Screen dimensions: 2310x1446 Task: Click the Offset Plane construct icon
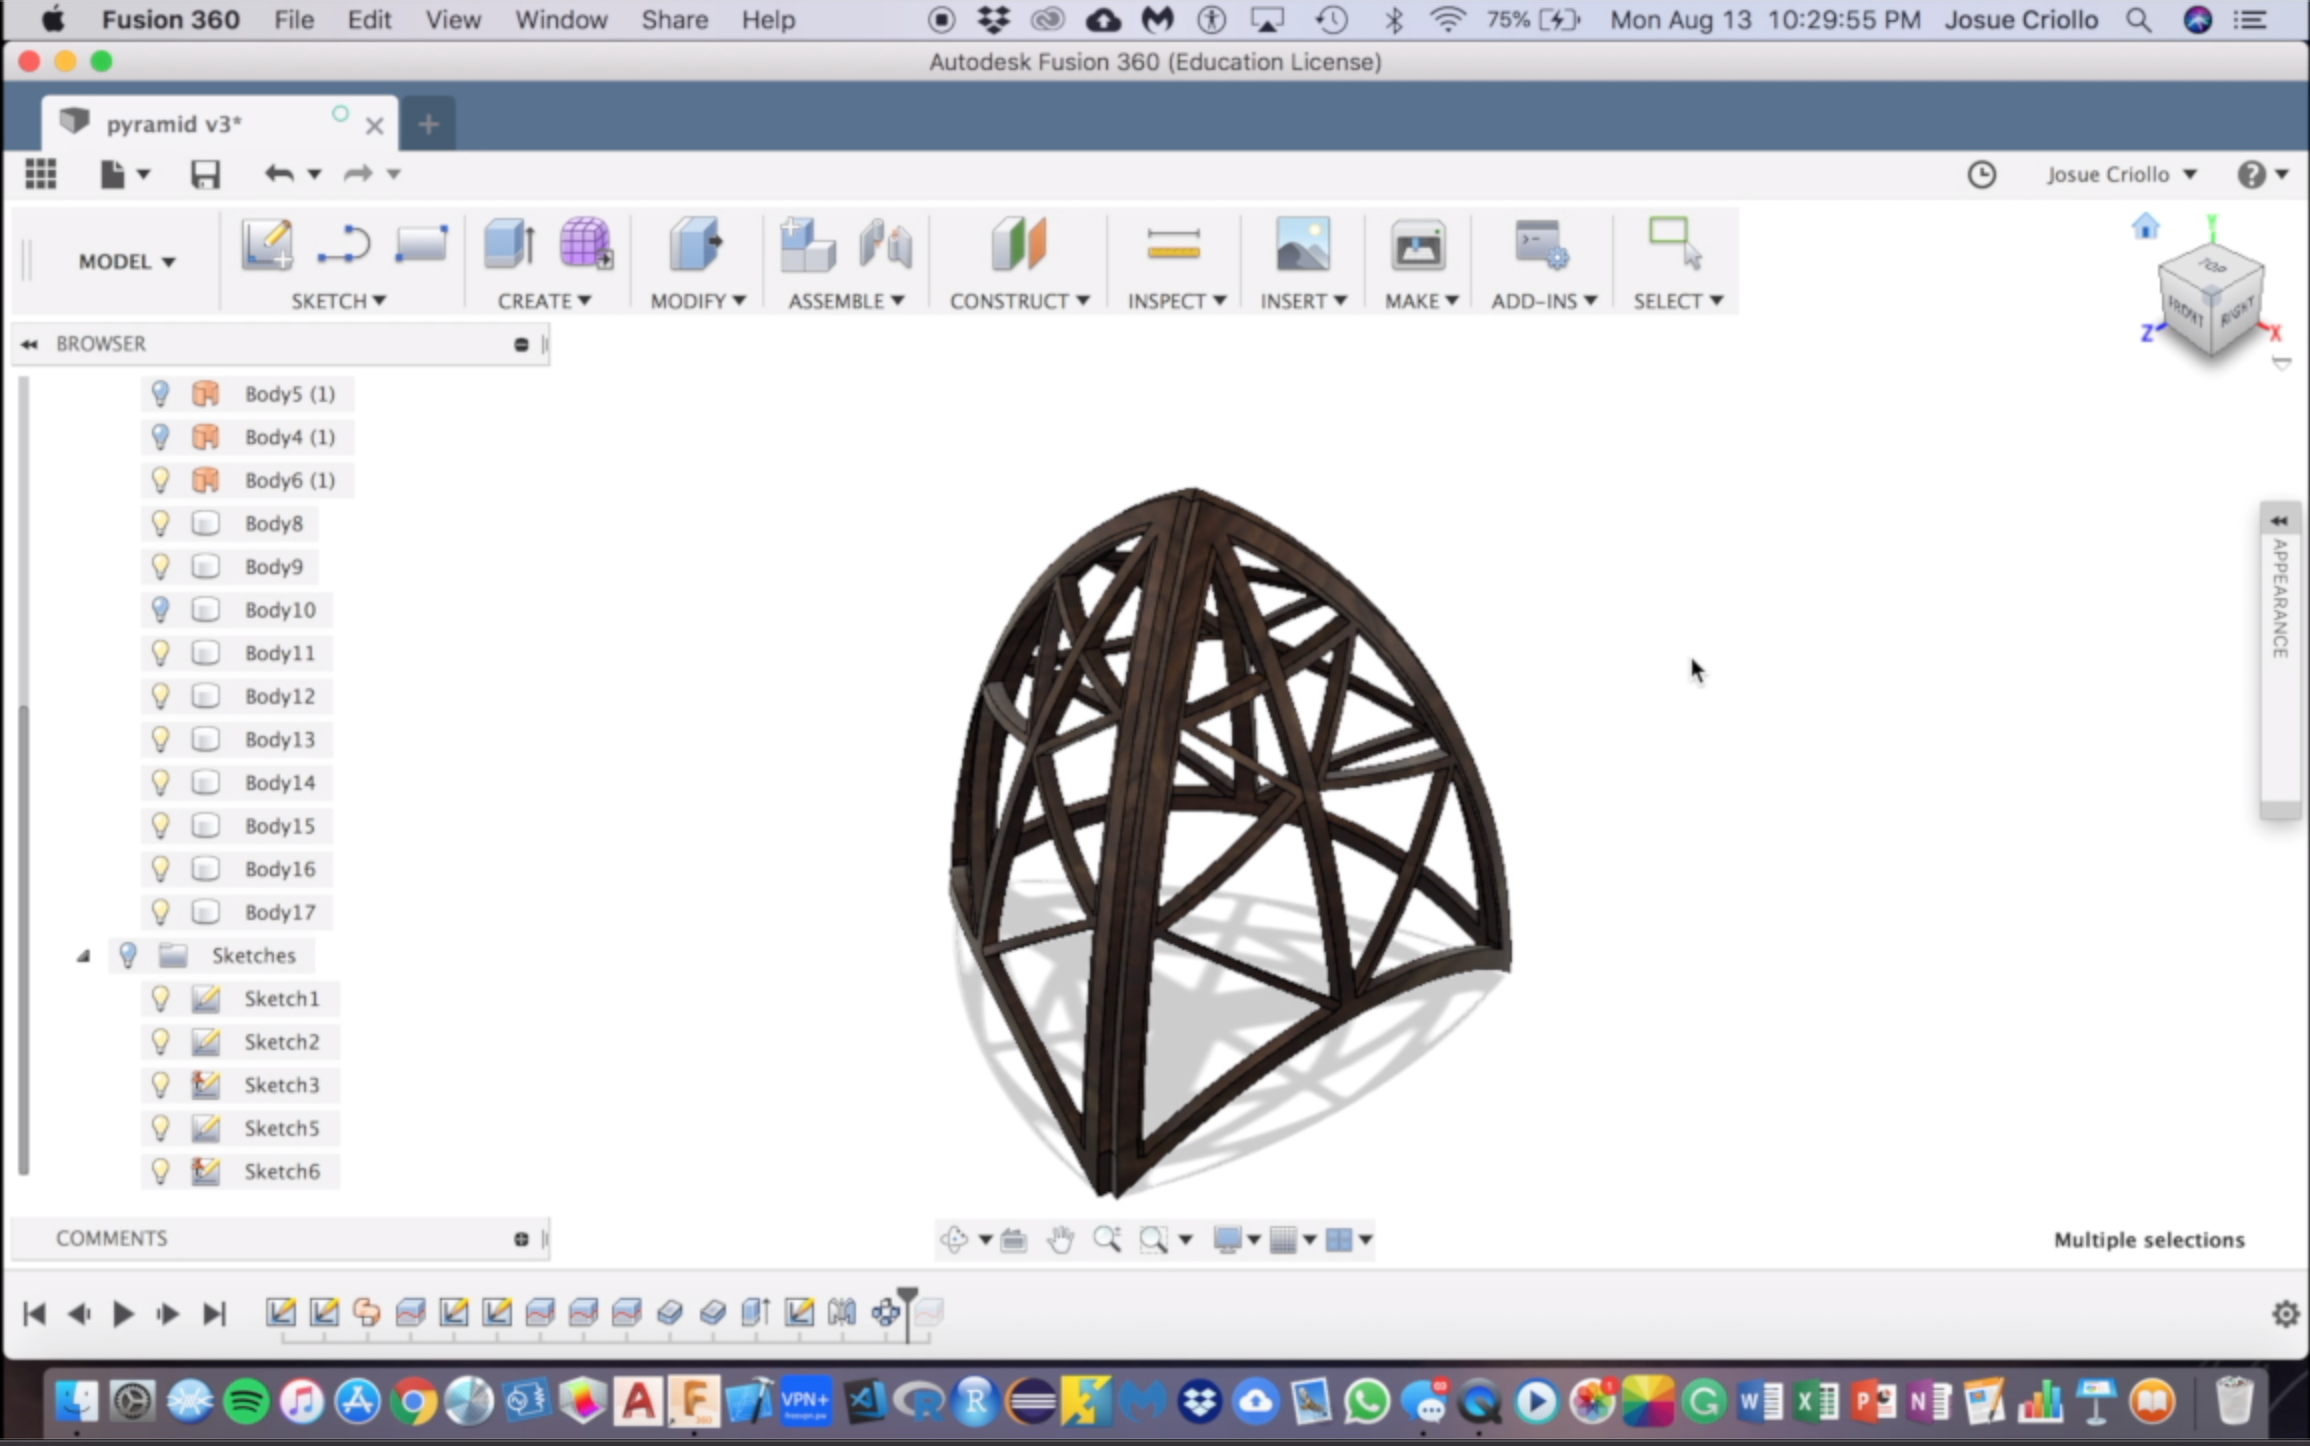[1019, 245]
